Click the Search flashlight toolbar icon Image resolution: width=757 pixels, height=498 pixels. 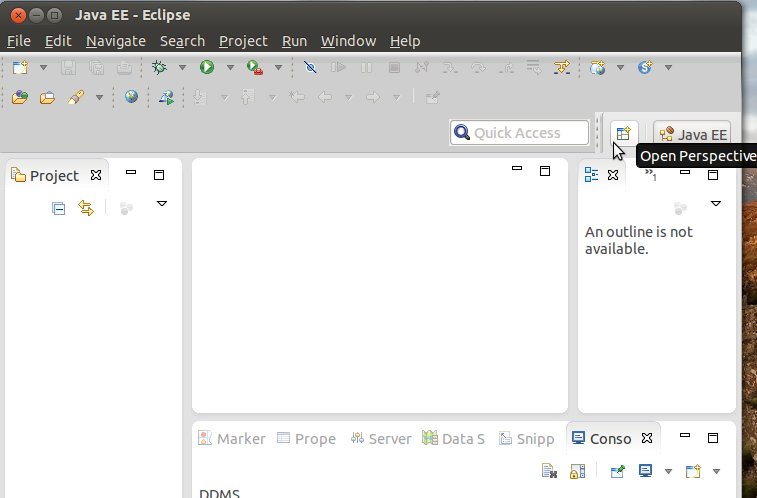pyautogui.click(x=76, y=97)
